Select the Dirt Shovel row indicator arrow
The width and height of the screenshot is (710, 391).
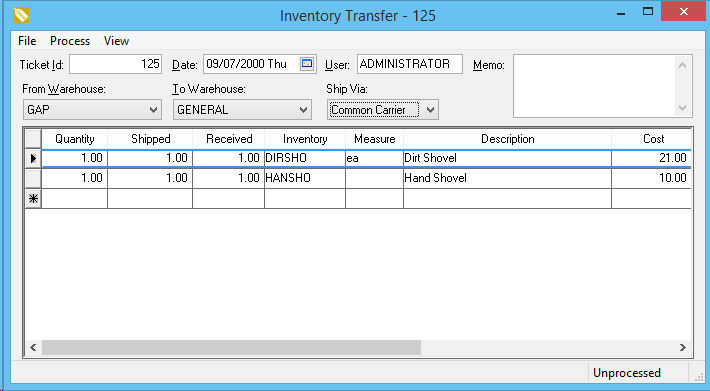tap(33, 158)
